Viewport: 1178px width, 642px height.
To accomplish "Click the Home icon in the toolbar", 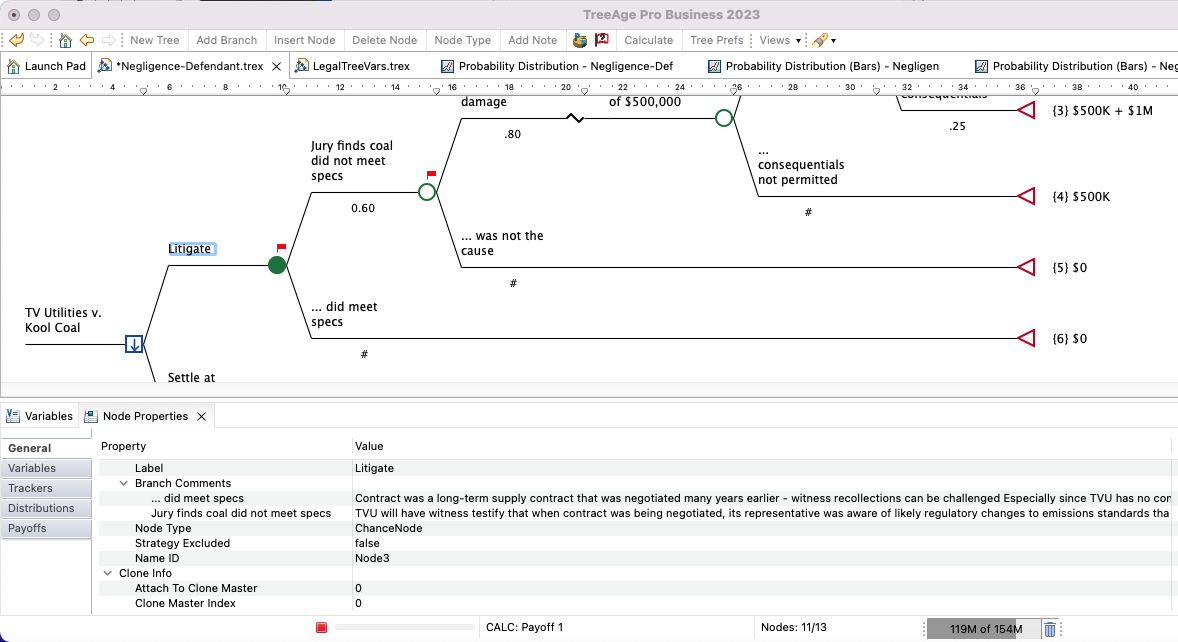I will point(65,40).
